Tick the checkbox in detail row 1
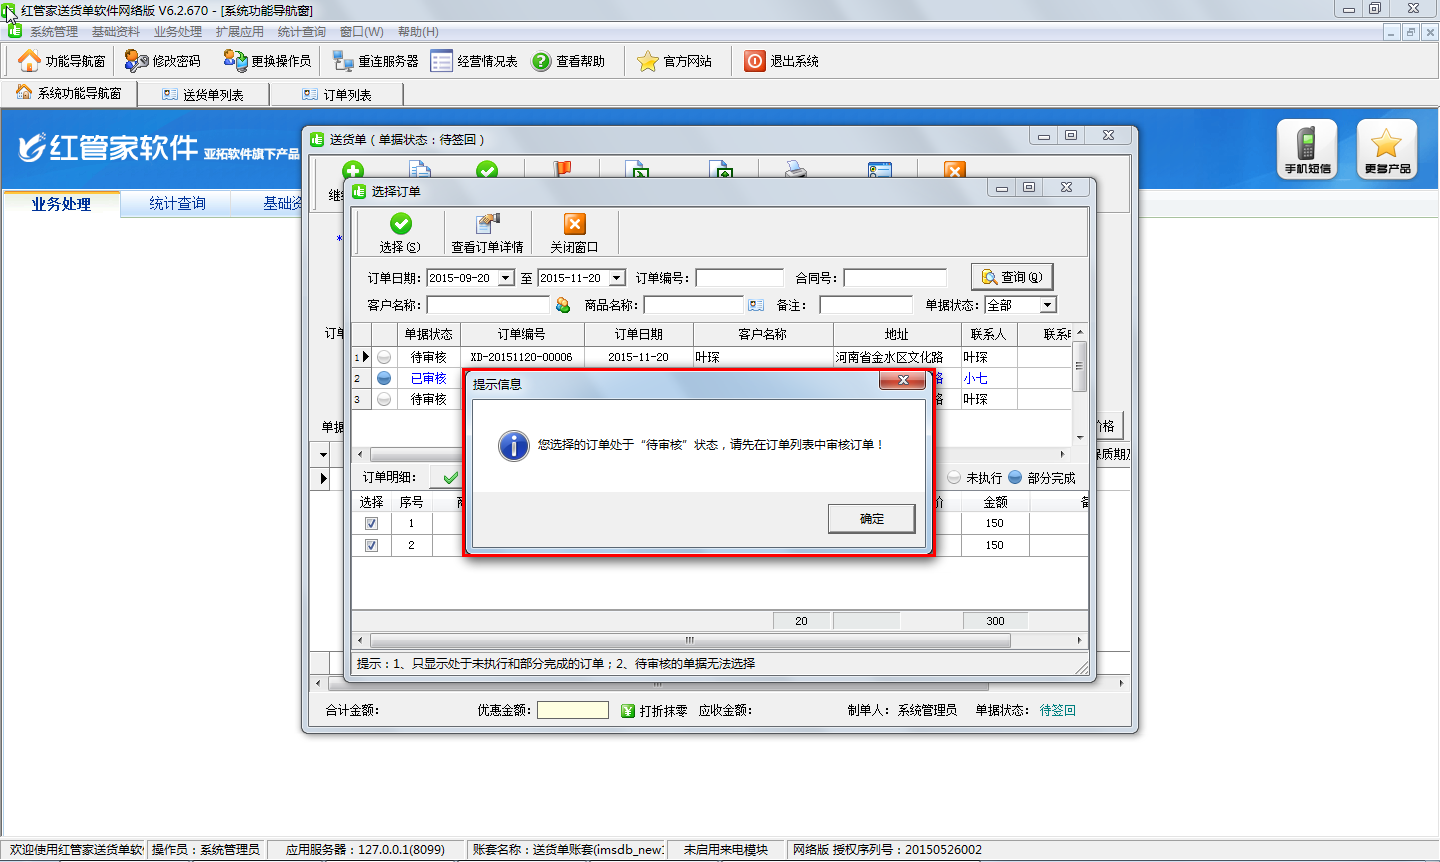Image resolution: width=1440 pixels, height=862 pixels. [x=371, y=523]
